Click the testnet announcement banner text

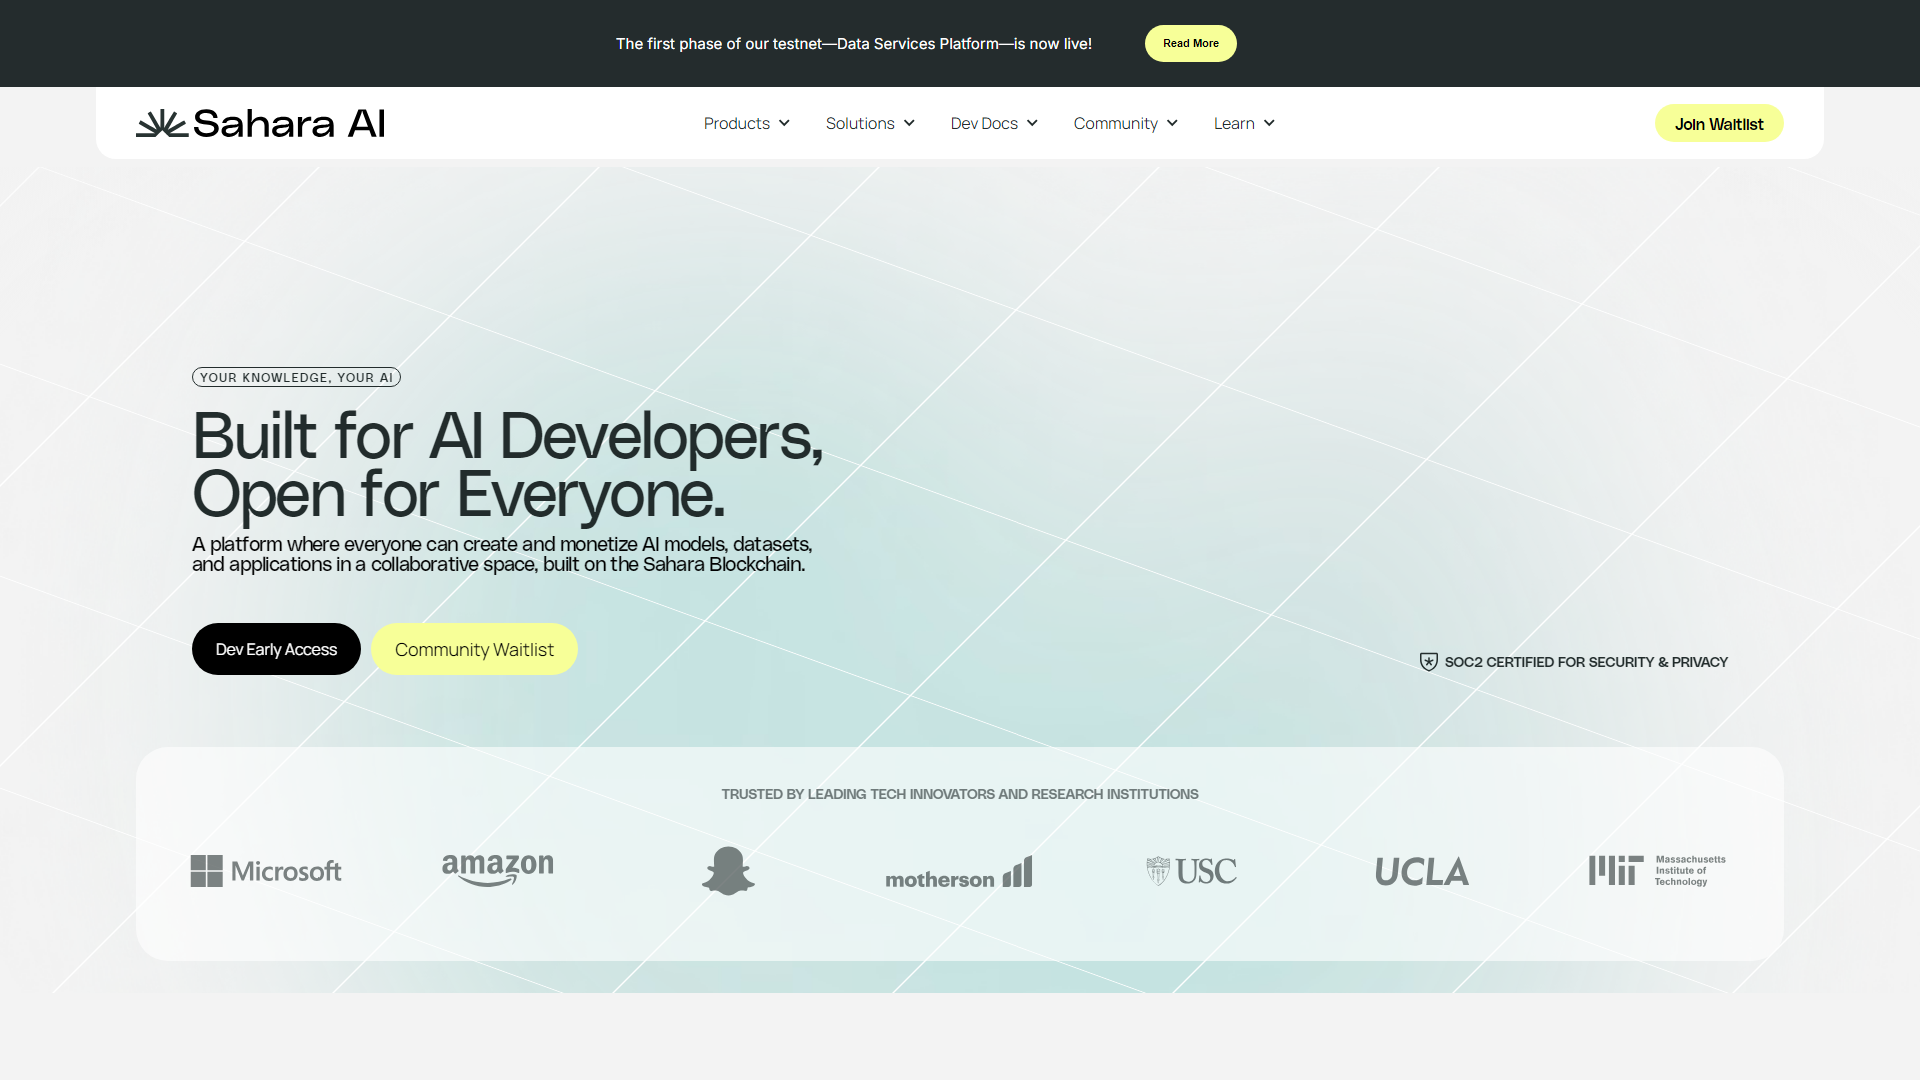pos(854,44)
